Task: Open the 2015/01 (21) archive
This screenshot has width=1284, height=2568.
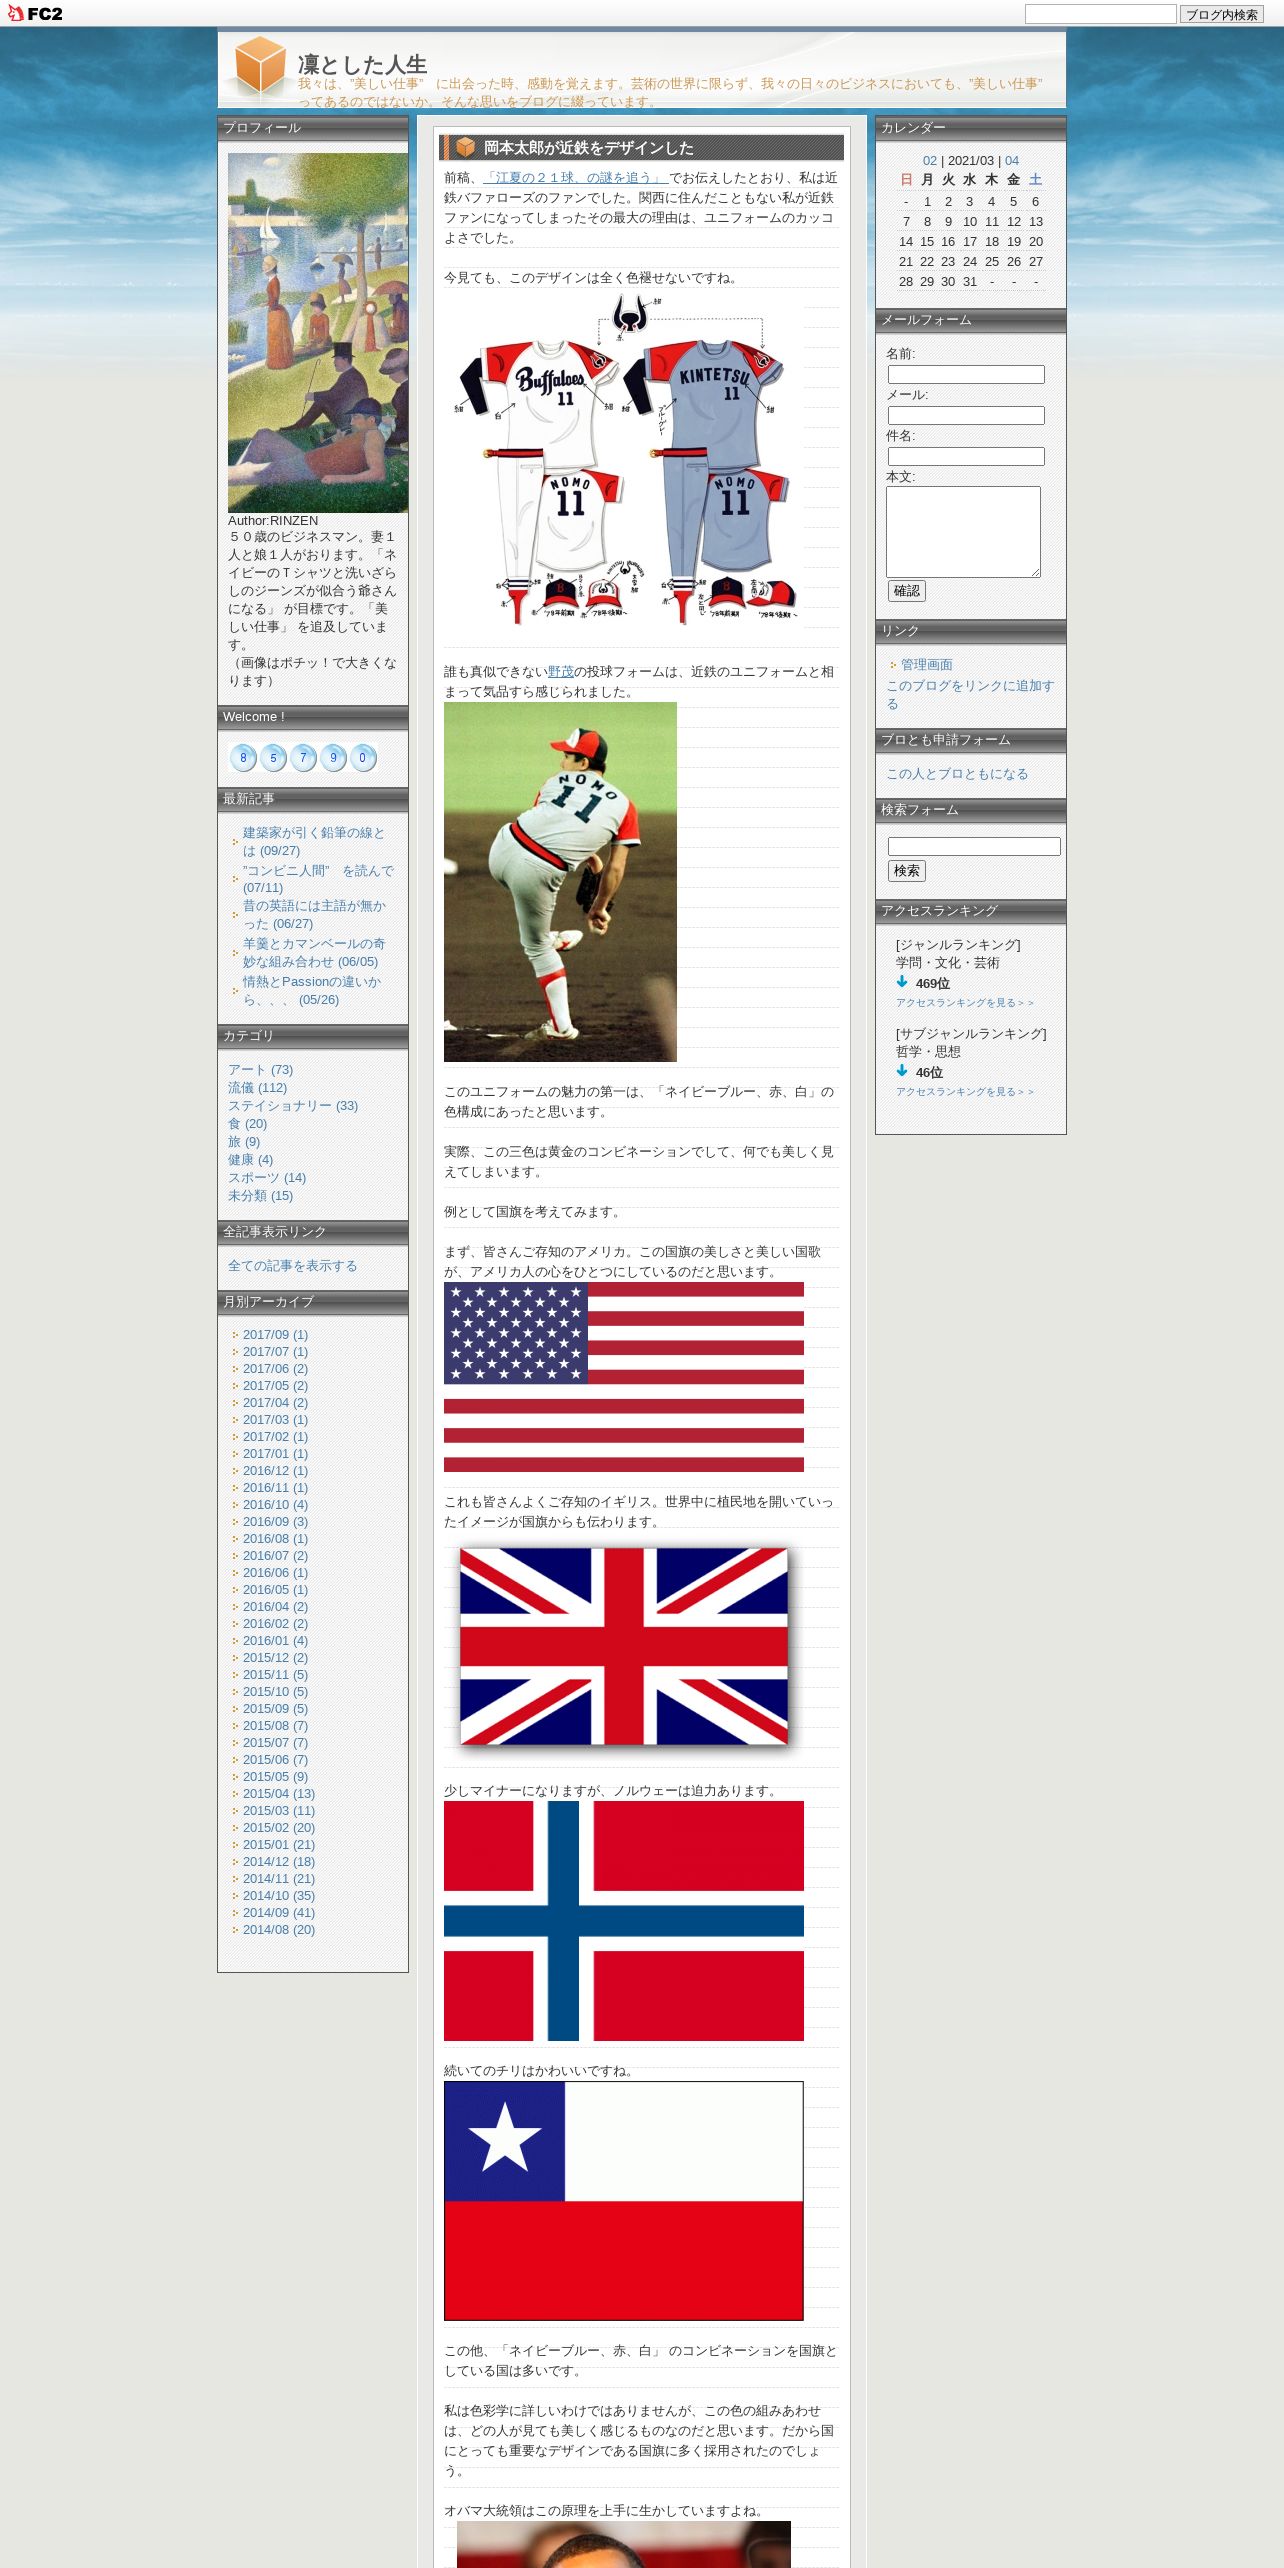Action: [x=279, y=1845]
